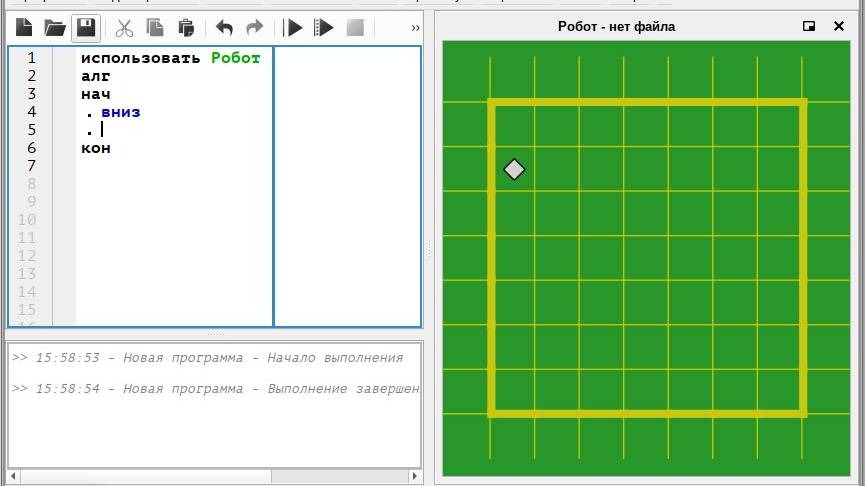Stop program execution
The height and width of the screenshot is (486, 865).
tap(355, 28)
